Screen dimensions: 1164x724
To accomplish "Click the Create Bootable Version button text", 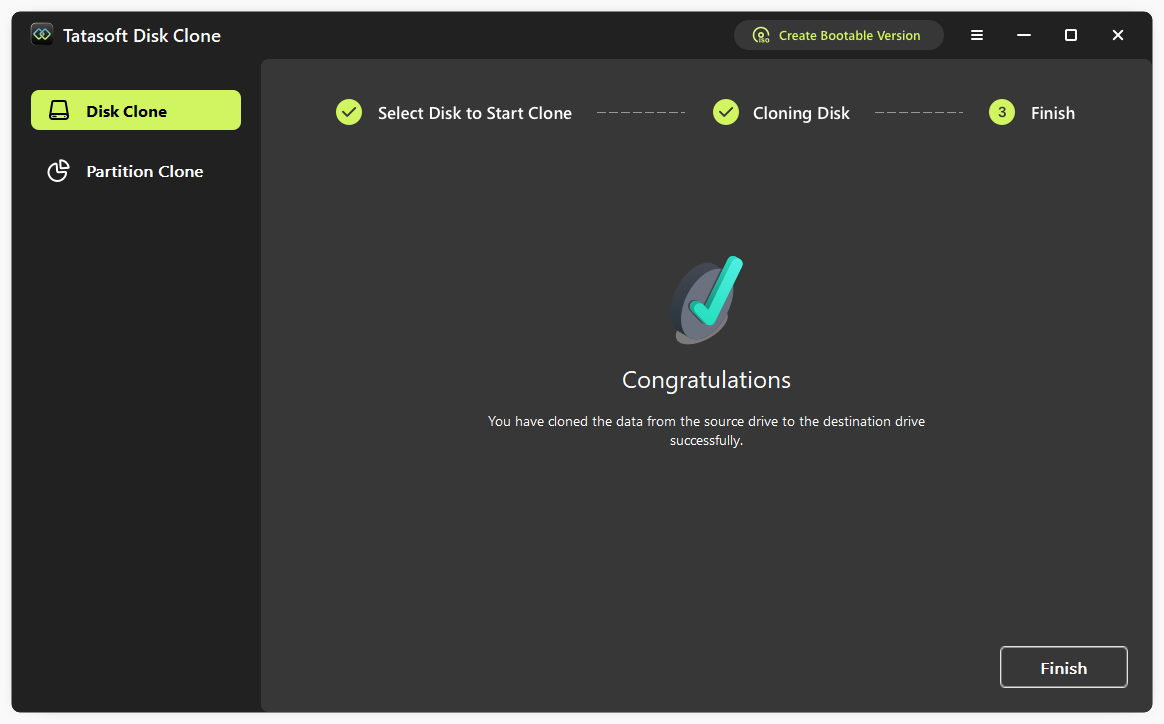I will (x=849, y=35).
